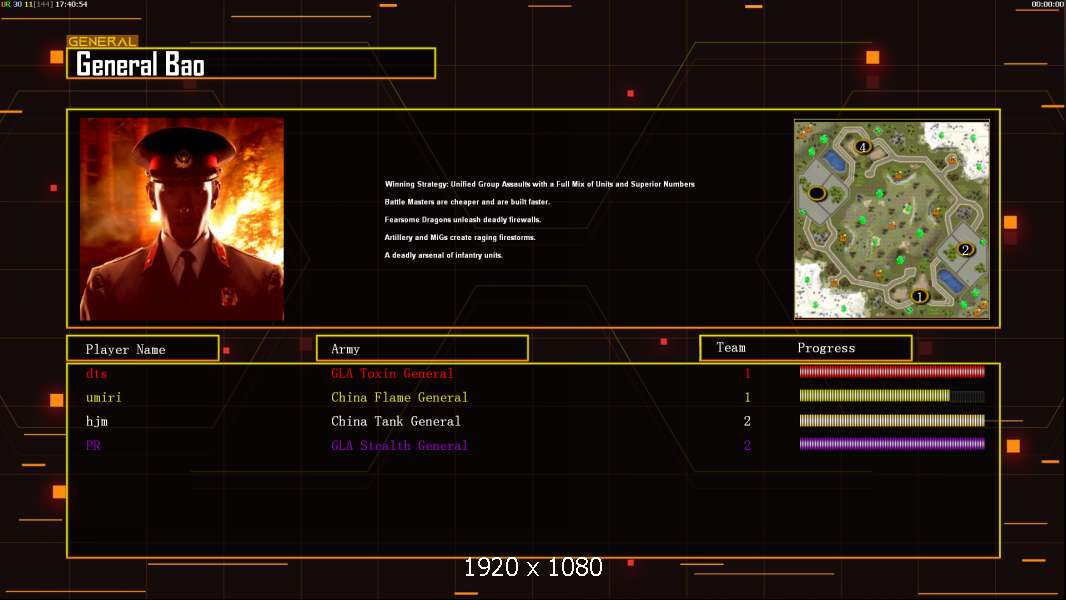This screenshot has width=1066, height=600.
Task: Click GLA Toxin General army entry
Action: [x=392, y=373]
